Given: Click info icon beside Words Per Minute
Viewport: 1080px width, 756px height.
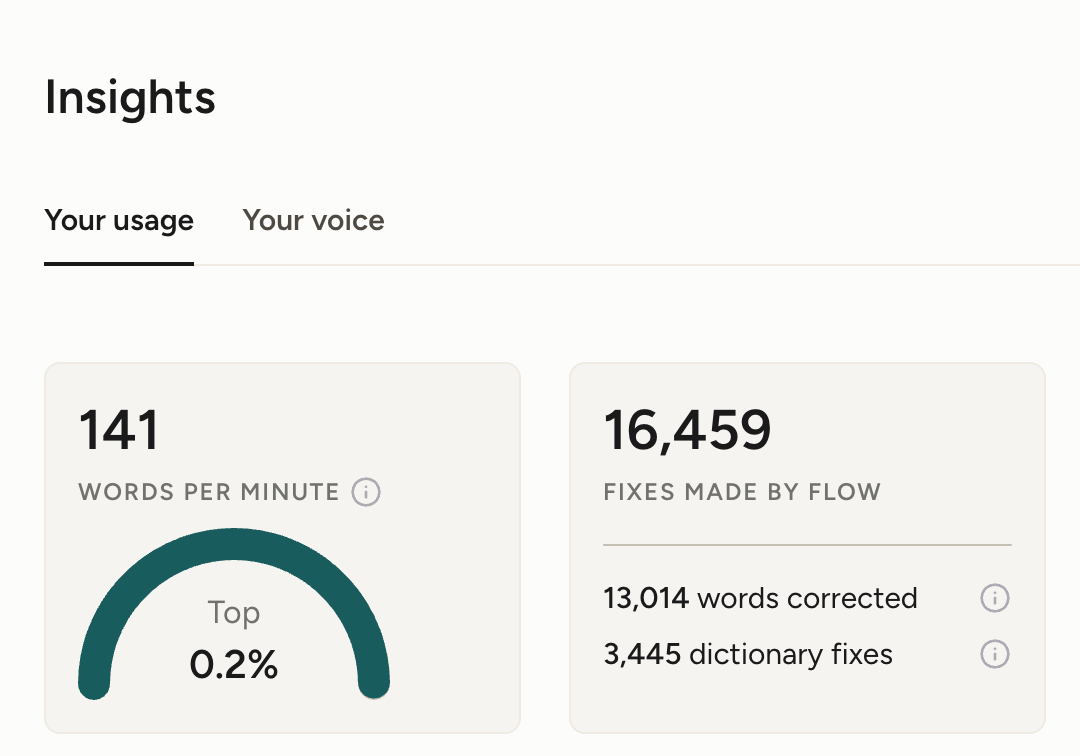Looking at the screenshot, I should coord(366,492).
